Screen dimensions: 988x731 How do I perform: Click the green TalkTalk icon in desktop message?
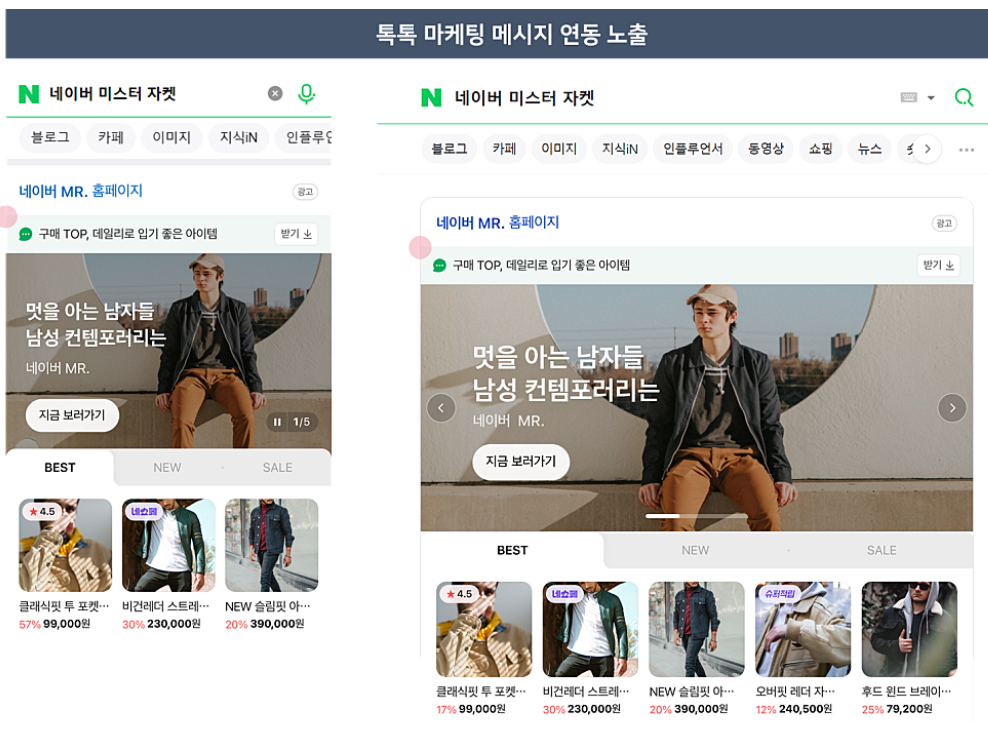pyautogui.click(x=439, y=265)
